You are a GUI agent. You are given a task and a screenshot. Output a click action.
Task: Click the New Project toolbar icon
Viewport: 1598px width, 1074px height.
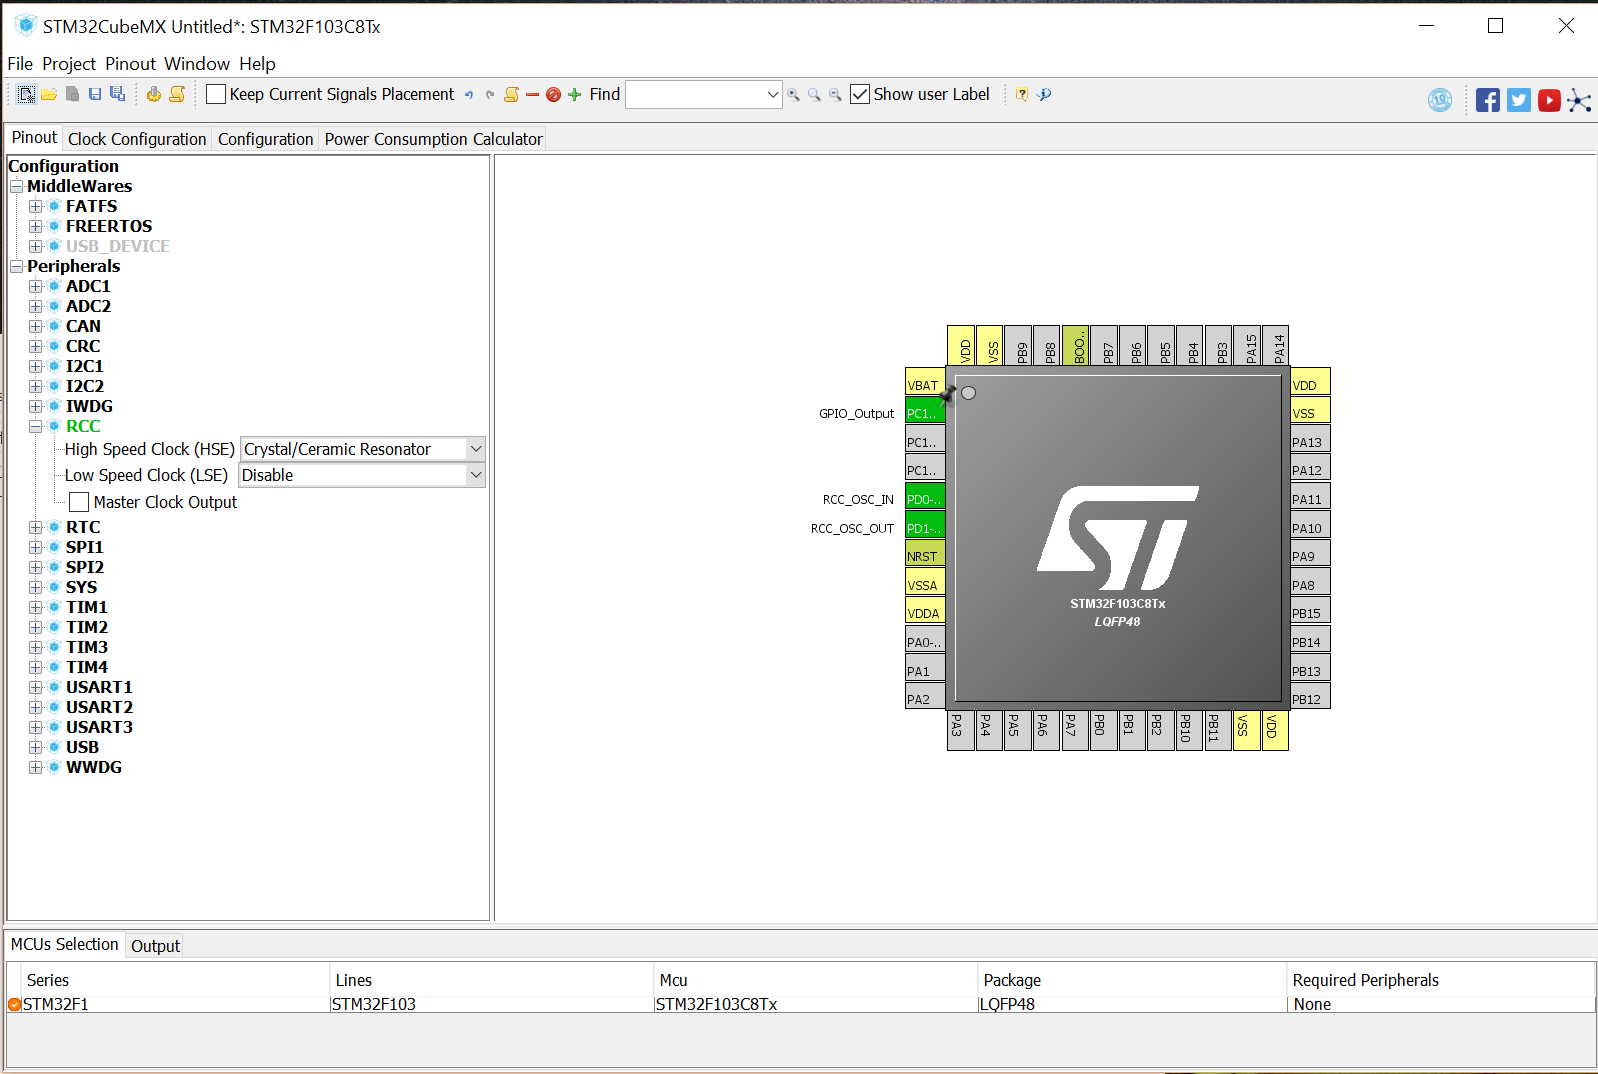pyautogui.click(x=27, y=94)
